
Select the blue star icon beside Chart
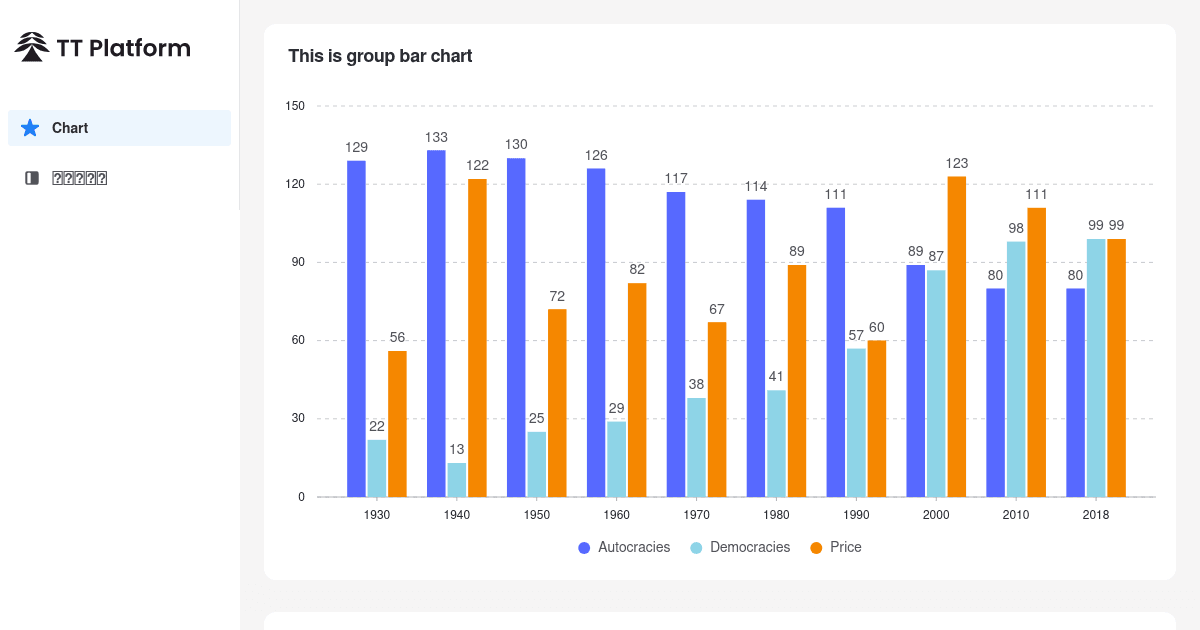pyautogui.click(x=31, y=127)
